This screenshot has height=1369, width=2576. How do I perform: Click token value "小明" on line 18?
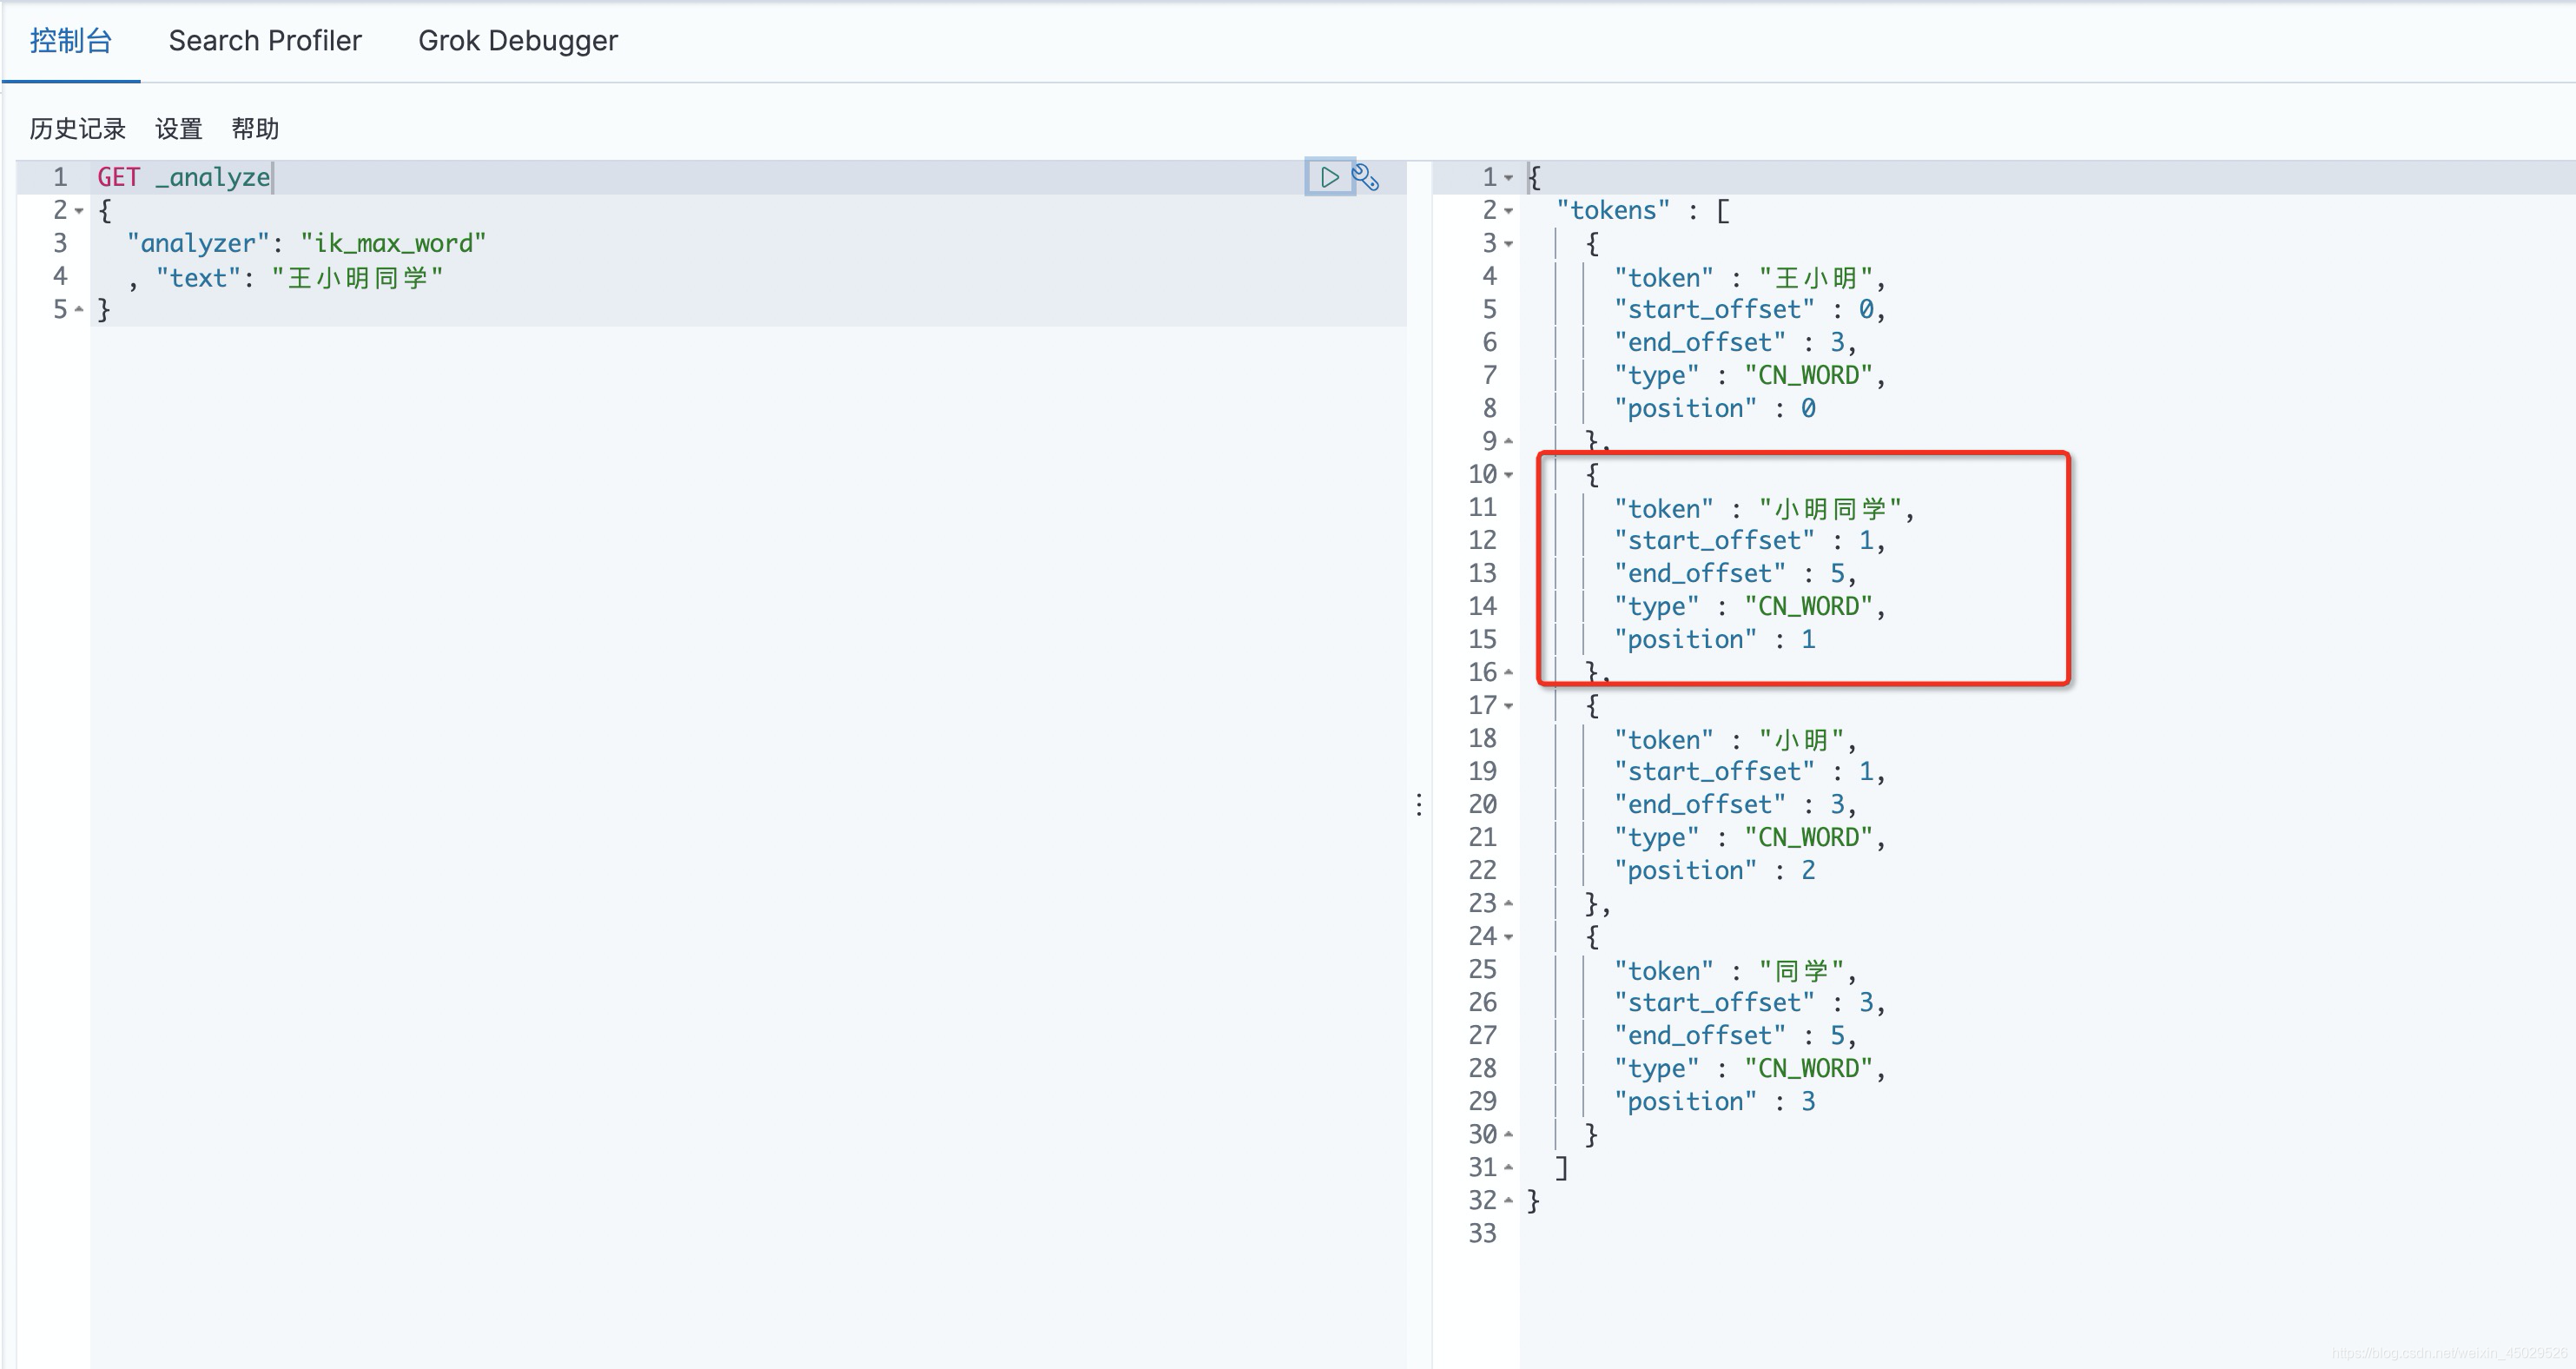point(1801,739)
